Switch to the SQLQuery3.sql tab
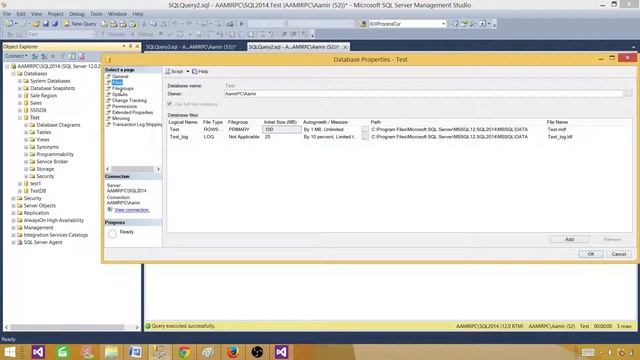 (191, 47)
